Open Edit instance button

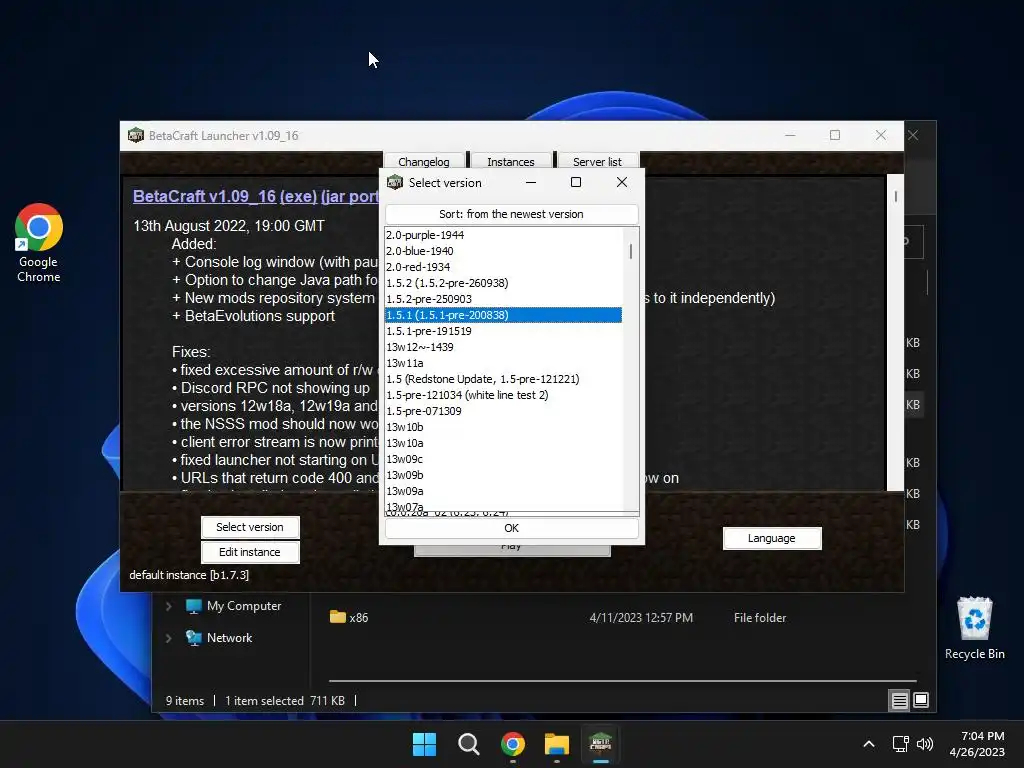pos(250,552)
